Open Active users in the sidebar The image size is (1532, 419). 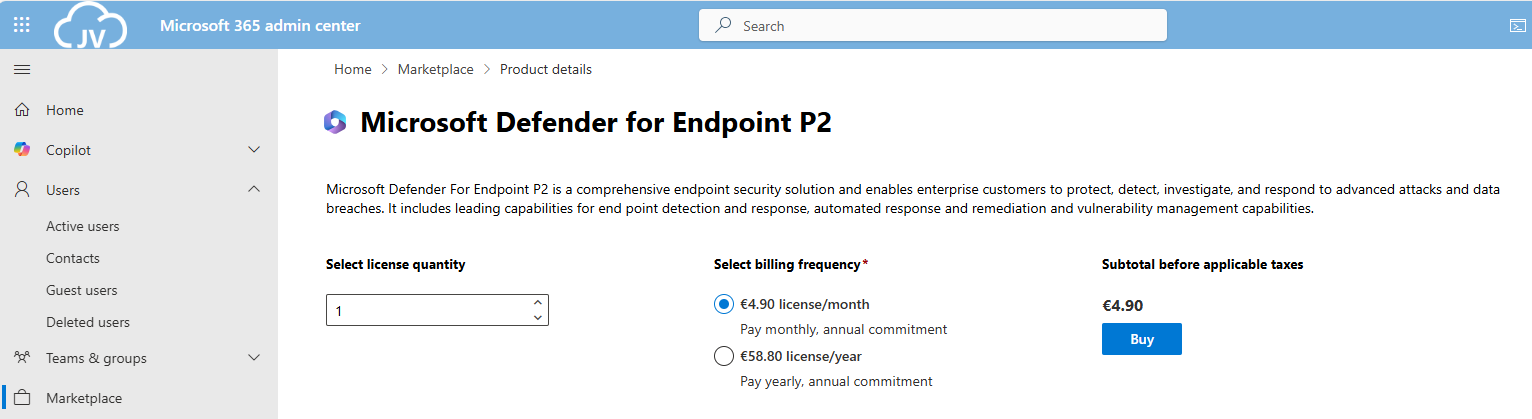coord(82,226)
